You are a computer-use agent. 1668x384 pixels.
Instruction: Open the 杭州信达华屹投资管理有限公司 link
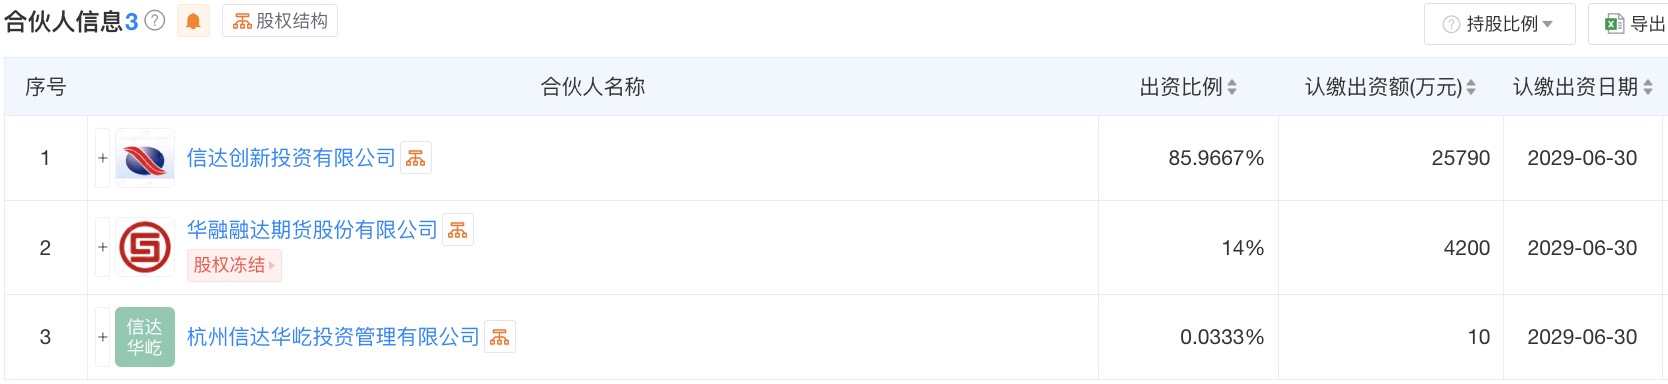(333, 337)
